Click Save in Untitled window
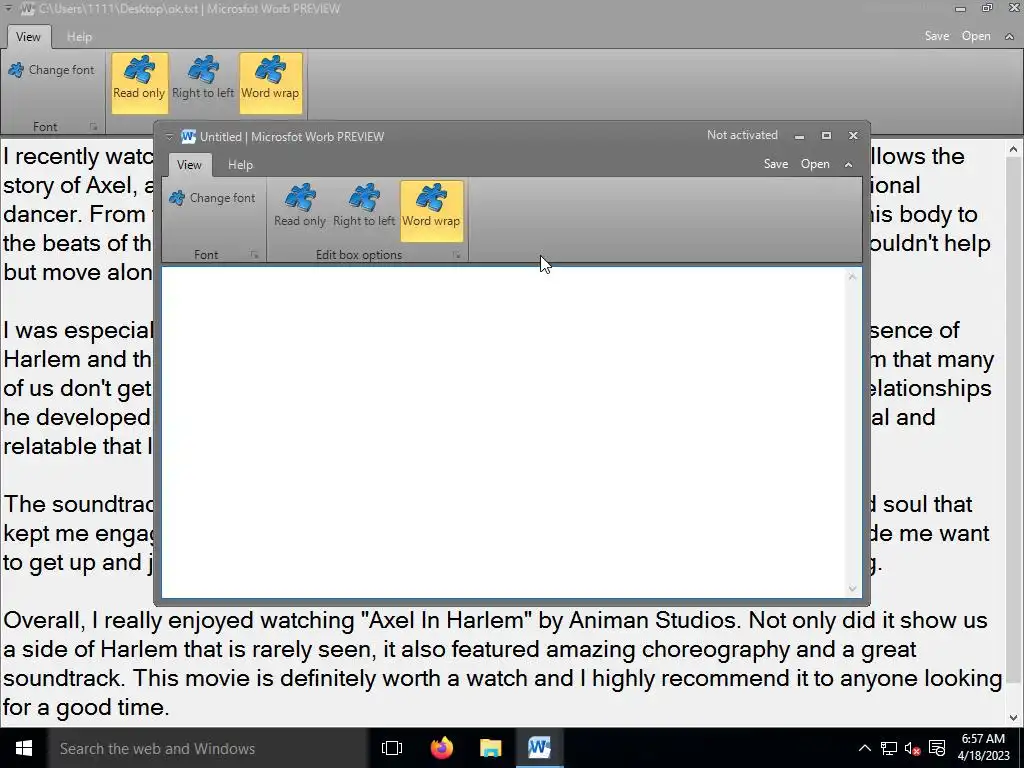1024x768 pixels. pyautogui.click(x=776, y=164)
